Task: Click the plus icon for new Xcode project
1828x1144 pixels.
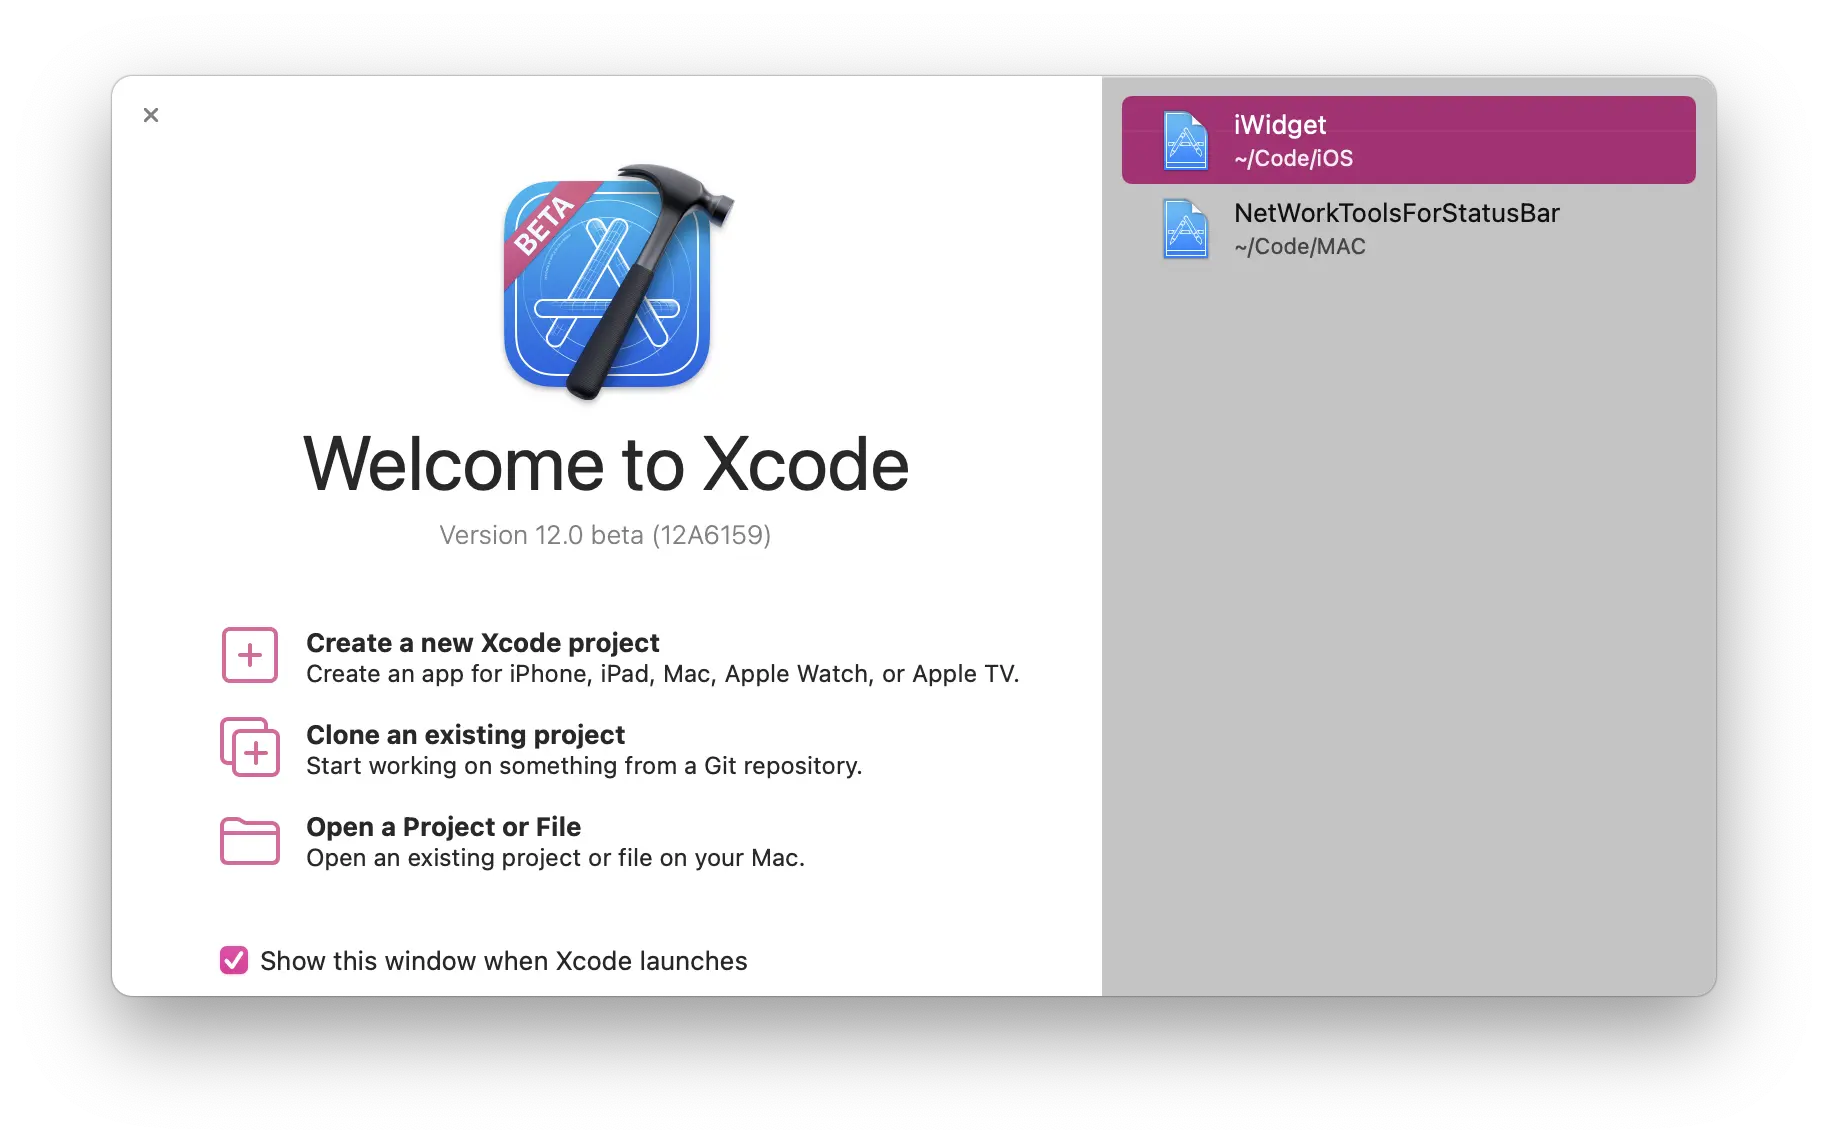Action: 249,656
